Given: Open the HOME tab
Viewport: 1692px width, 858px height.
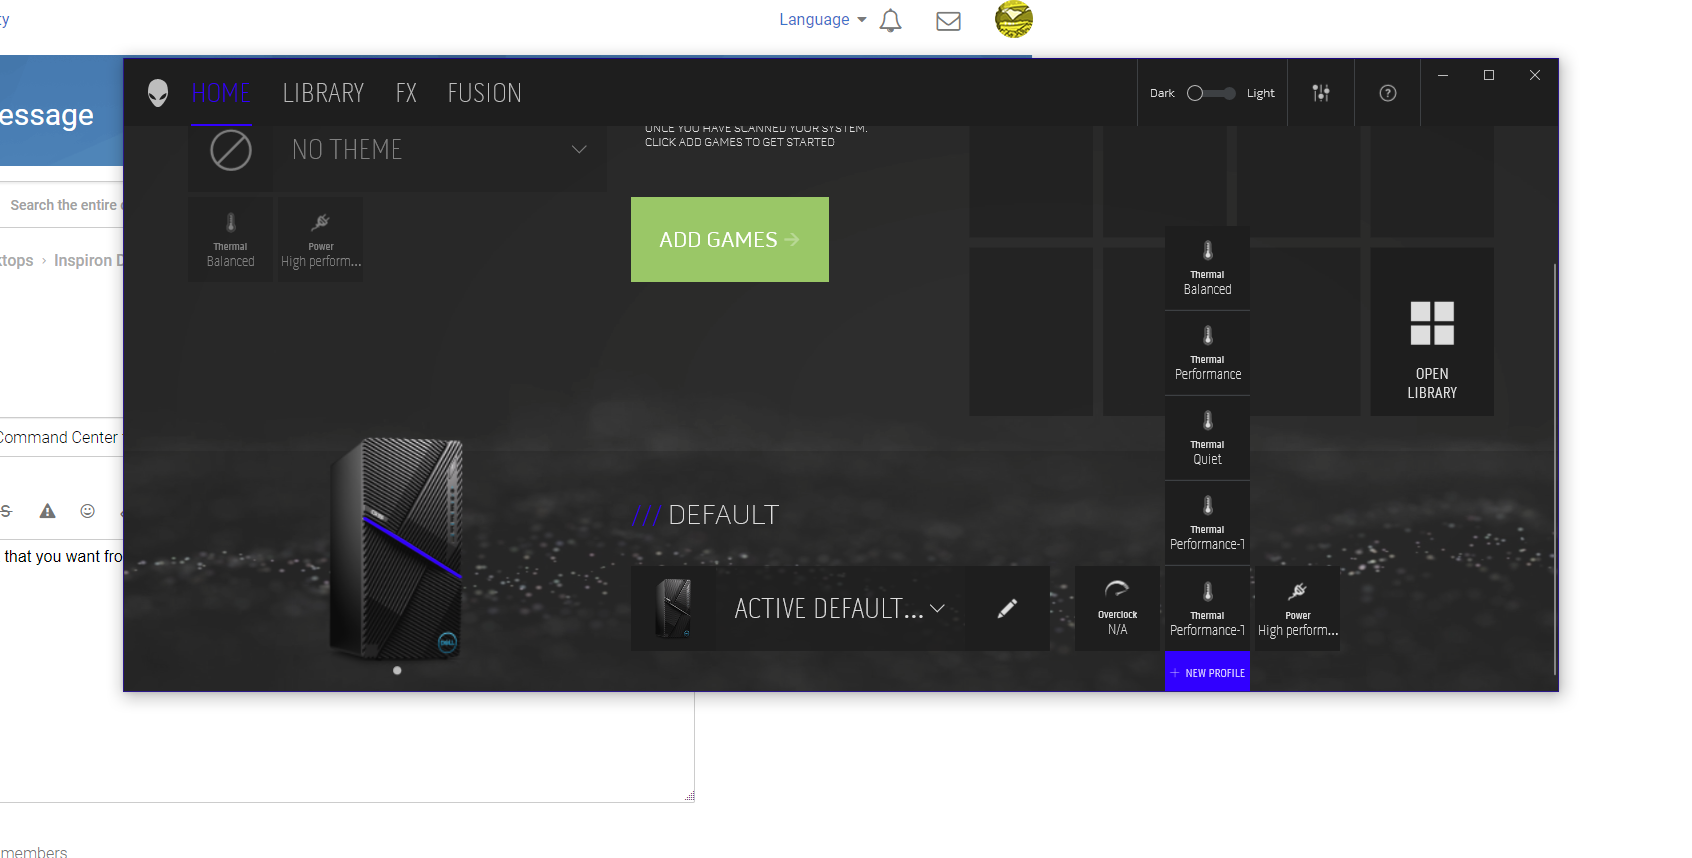Looking at the screenshot, I should (x=221, y=93).
